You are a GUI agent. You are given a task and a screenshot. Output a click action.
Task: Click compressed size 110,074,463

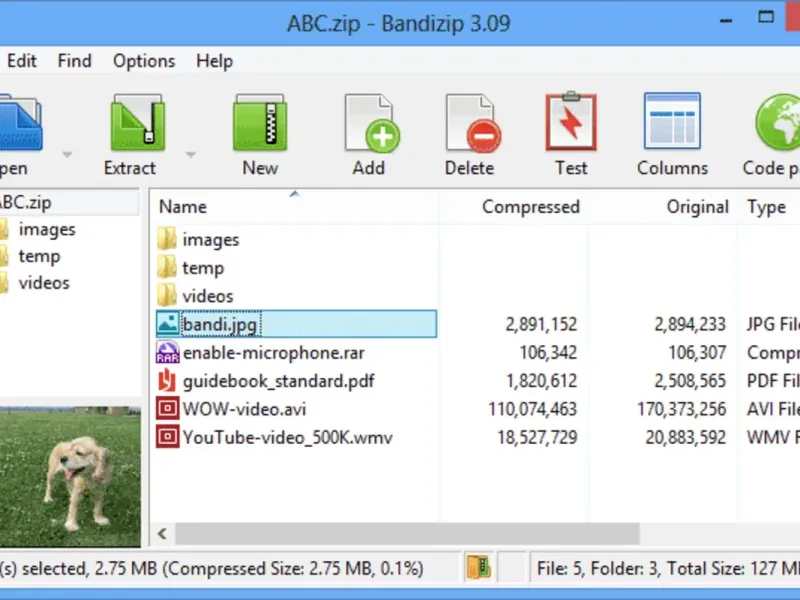coord(533,410)
